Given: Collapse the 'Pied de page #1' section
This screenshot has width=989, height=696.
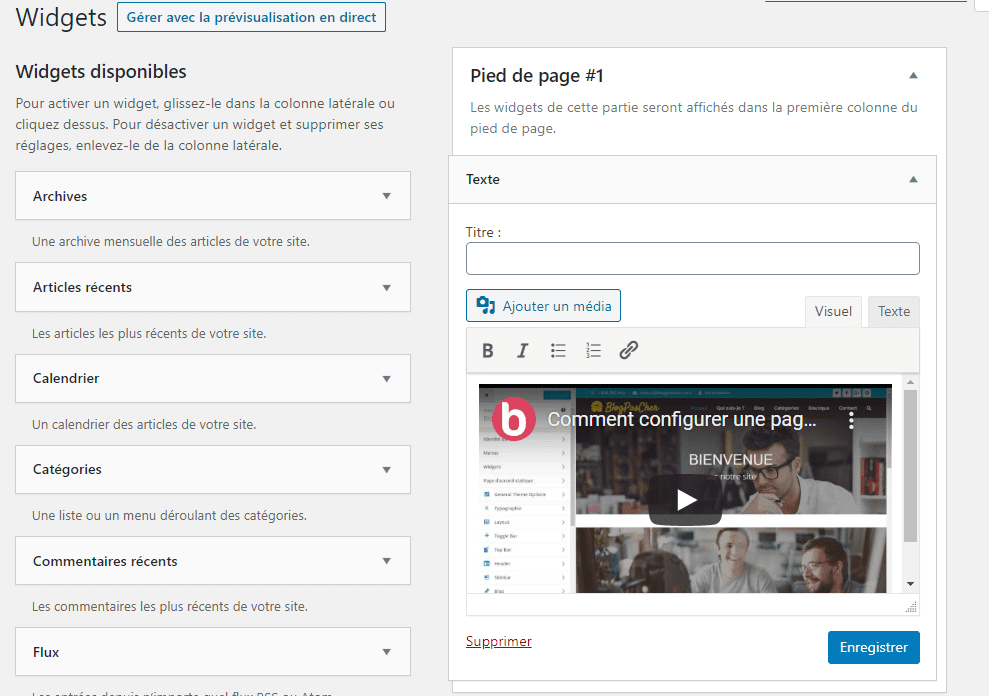Looking at the screenshot, I should tap(912, 75).
